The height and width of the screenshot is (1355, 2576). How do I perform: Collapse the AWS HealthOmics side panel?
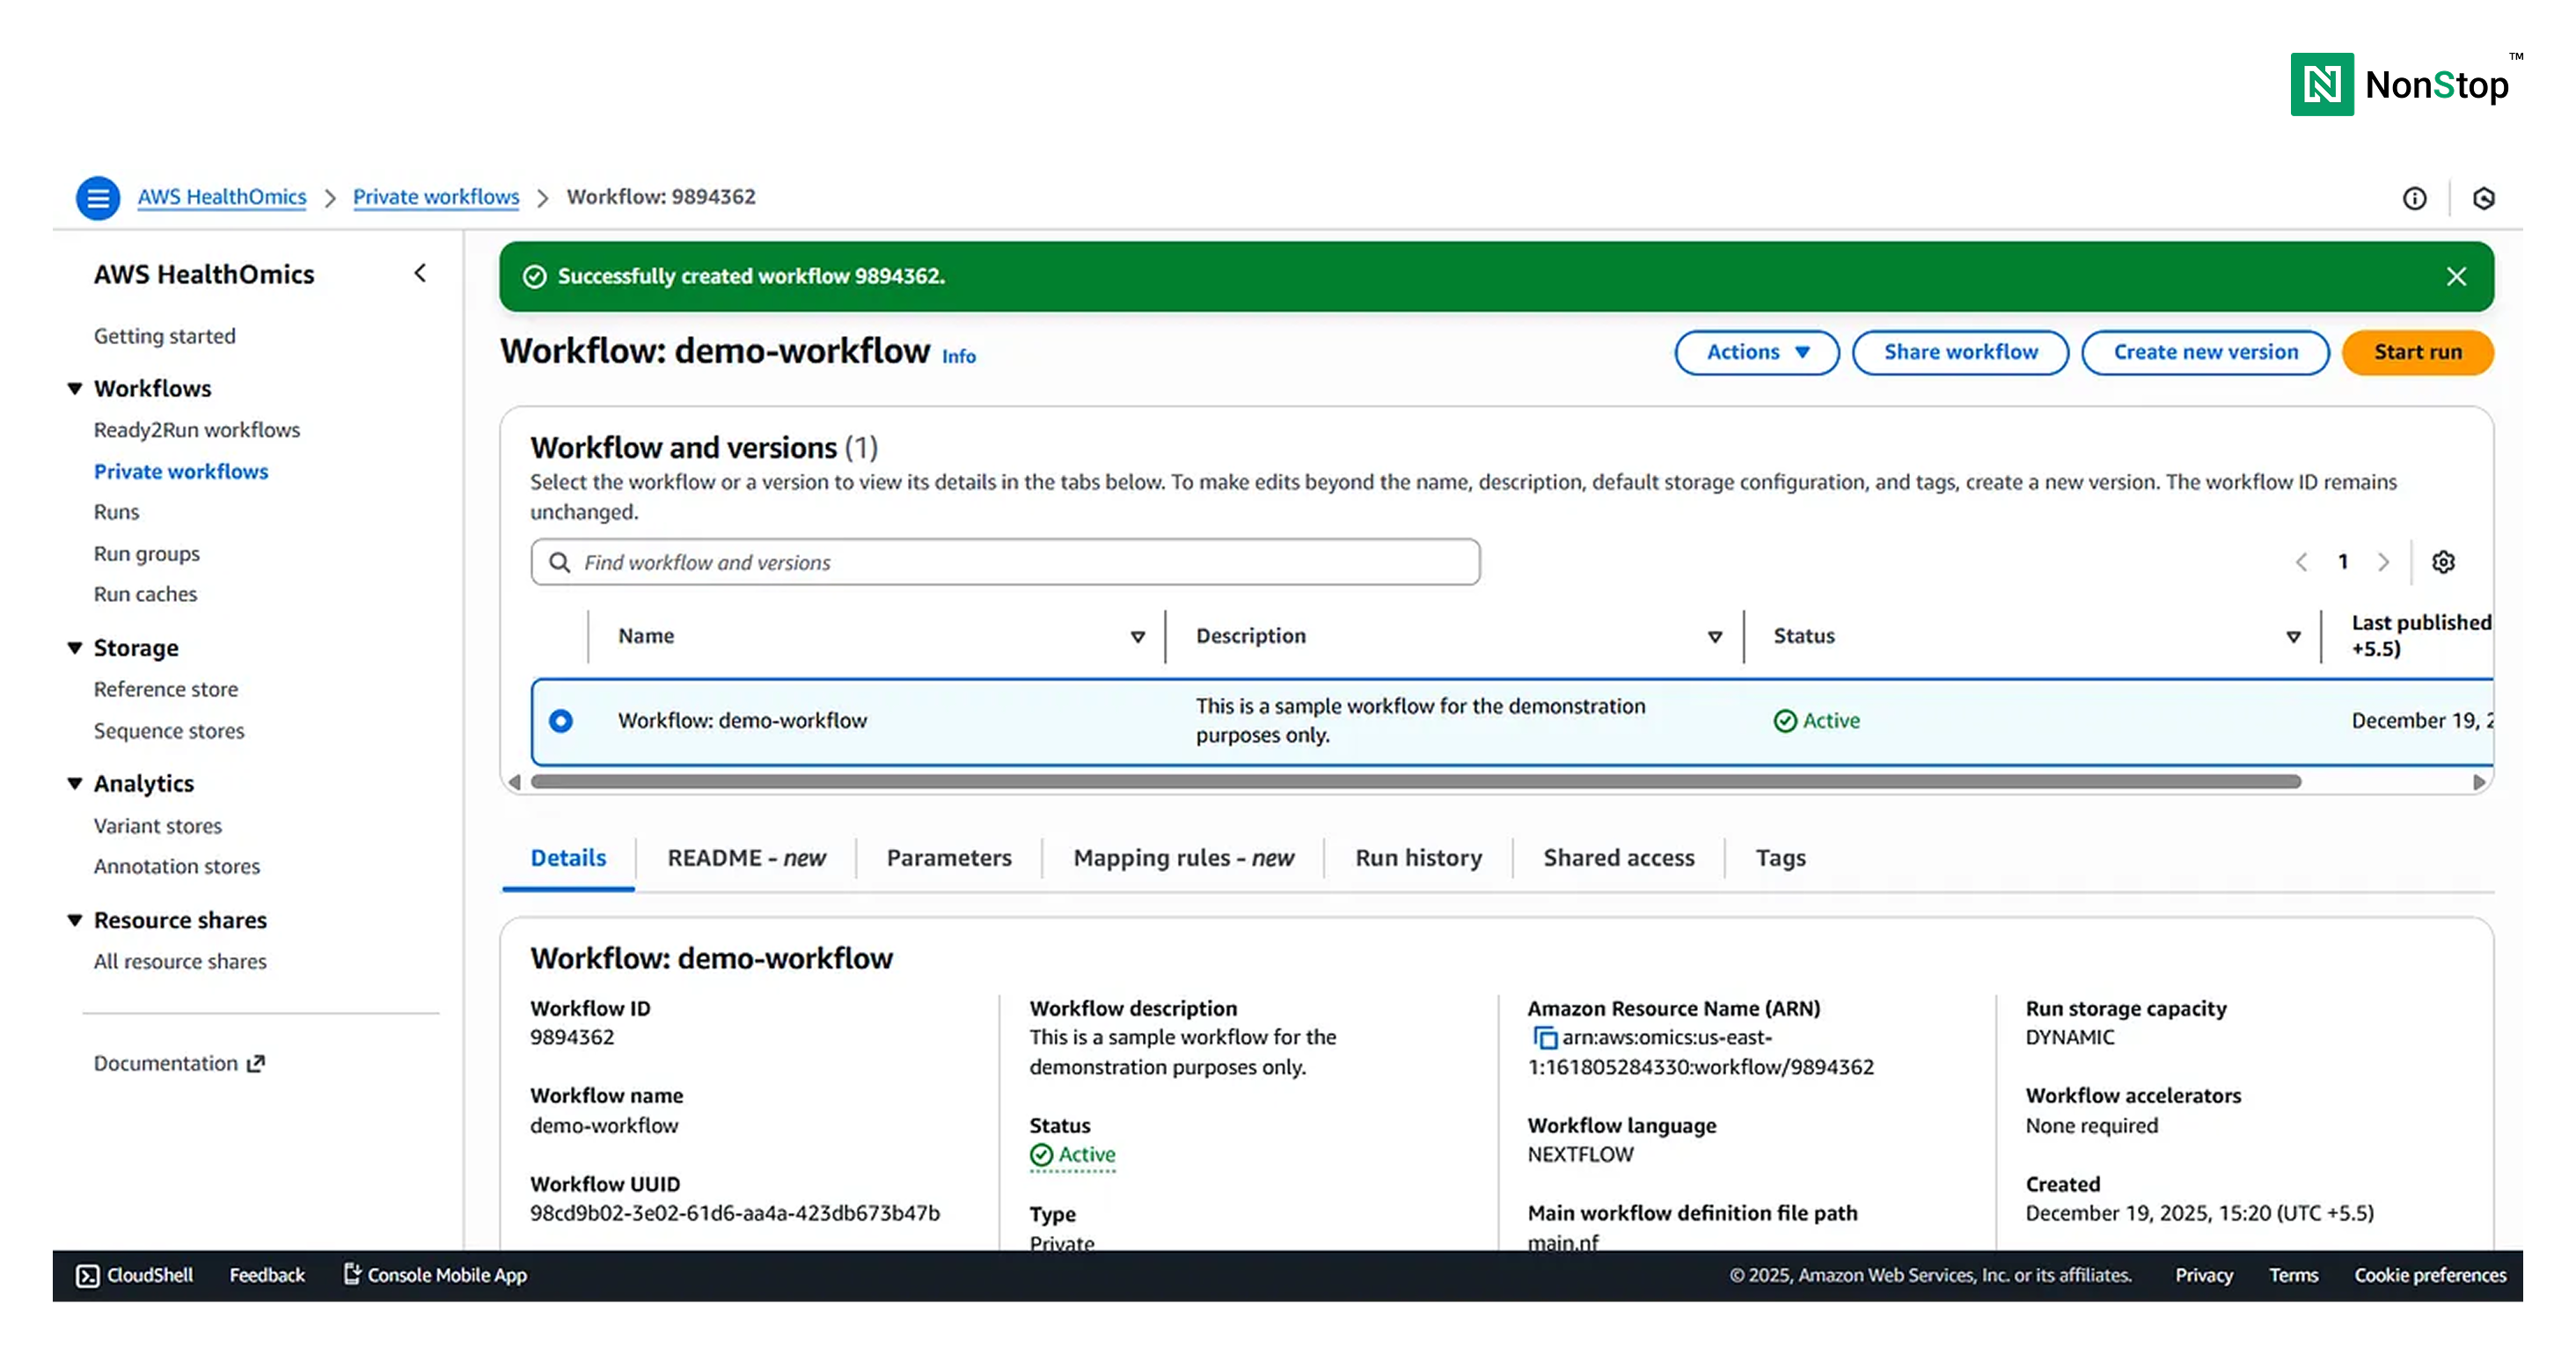tap(420, 273)
